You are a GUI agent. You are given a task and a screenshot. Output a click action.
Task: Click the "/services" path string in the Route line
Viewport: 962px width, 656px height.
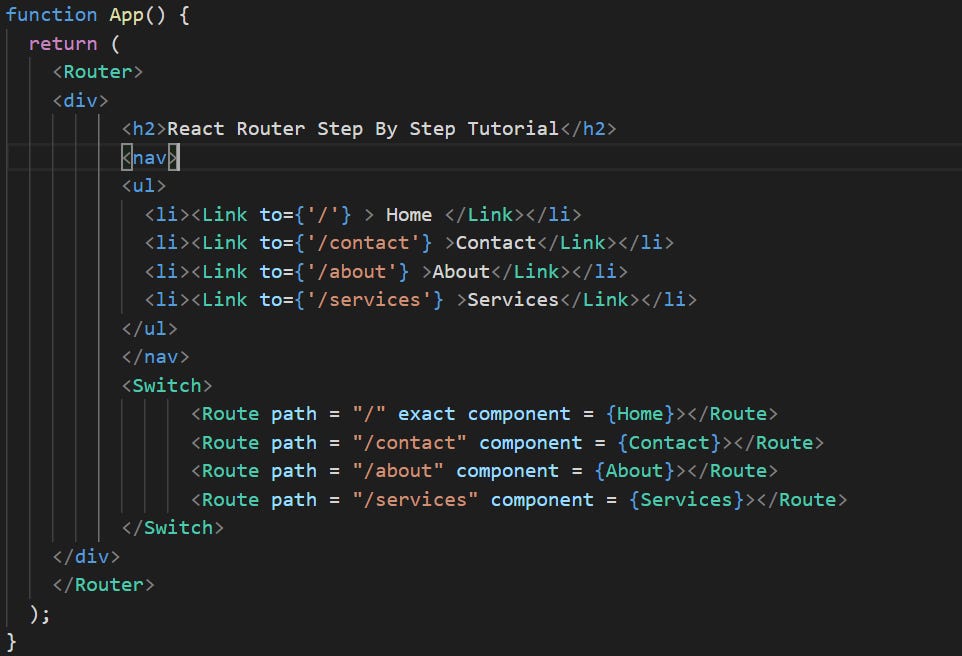[x=415, y=500]
